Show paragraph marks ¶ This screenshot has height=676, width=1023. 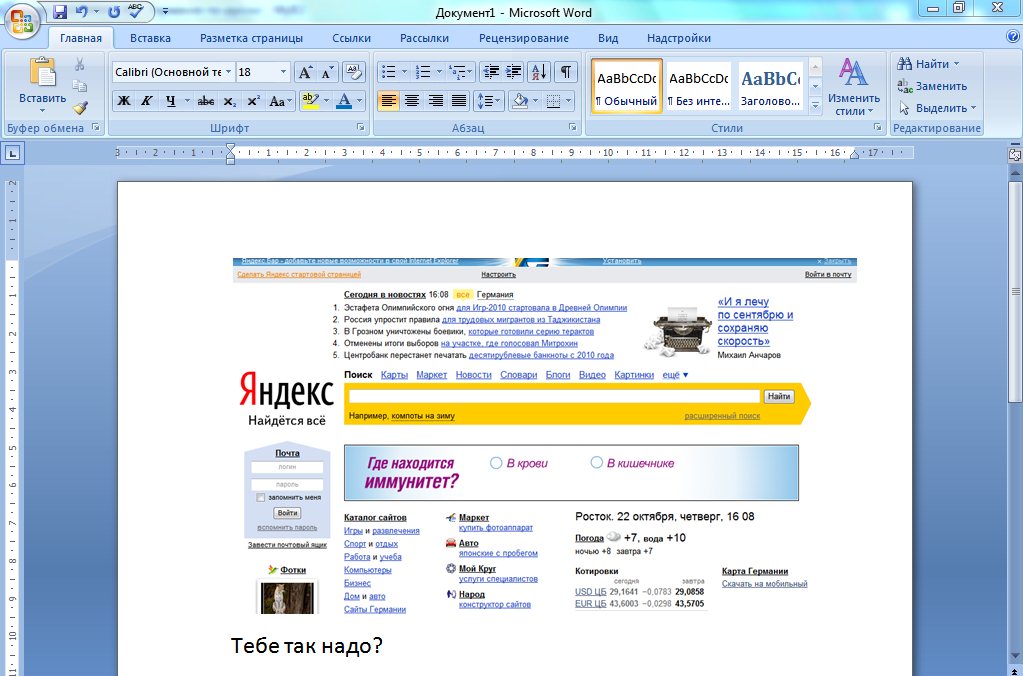pos(566,72)
